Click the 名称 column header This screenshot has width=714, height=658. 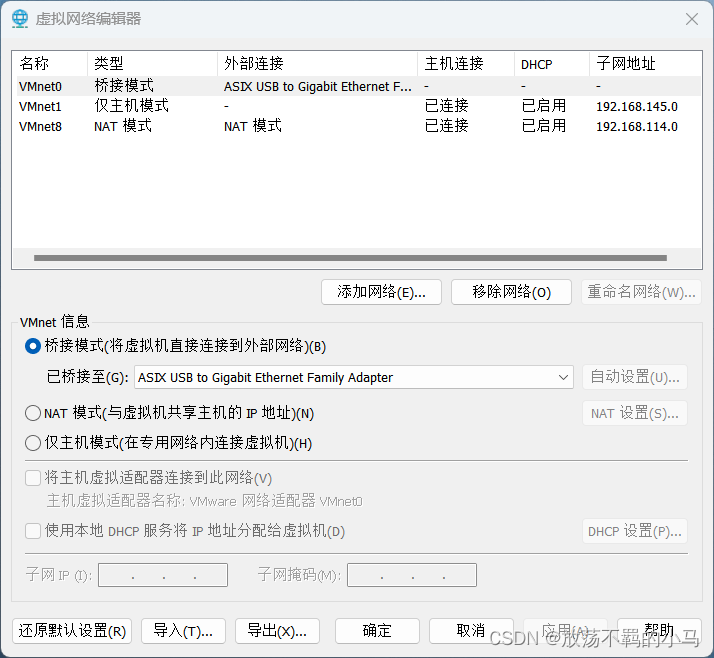pos(50,63)
